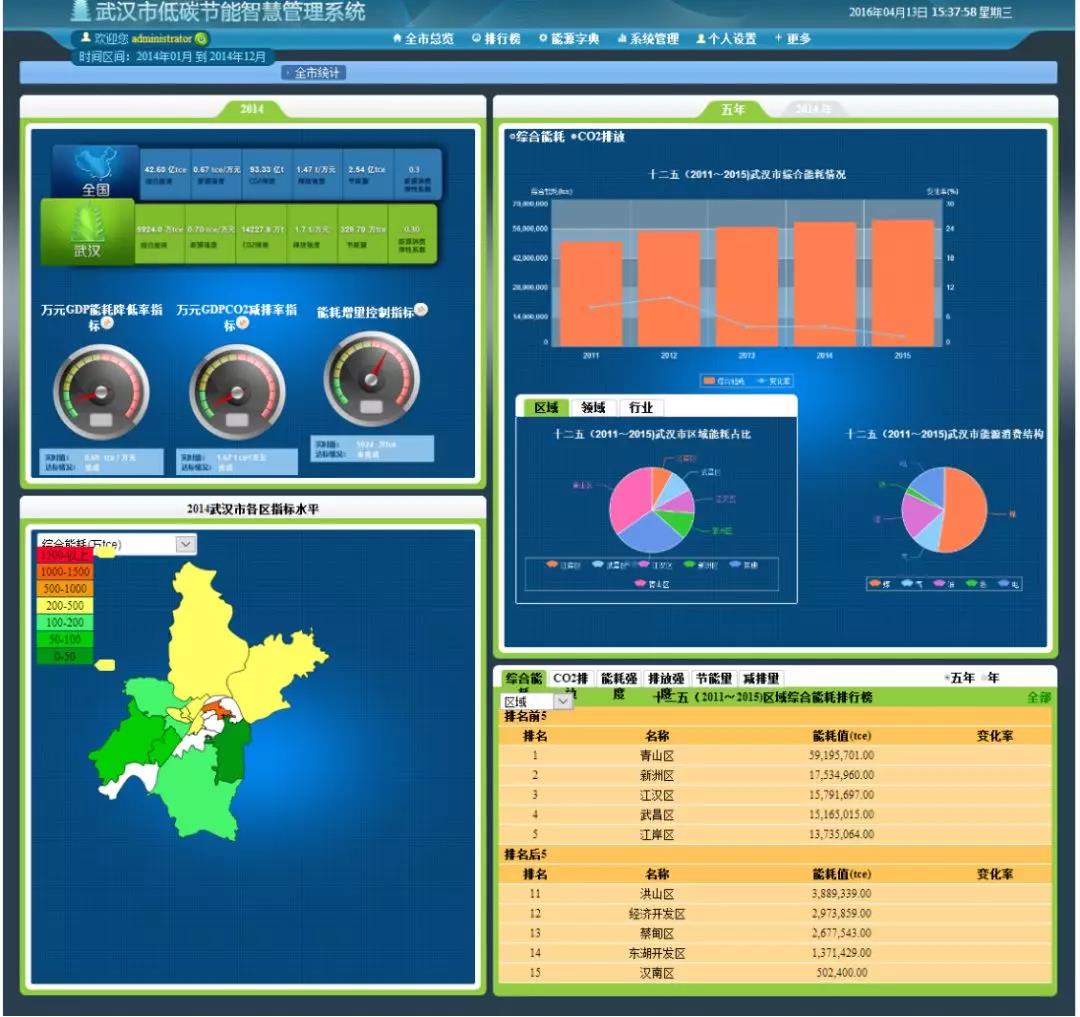The image size is (1080, 1017).
Task: Click info icon beside 万元GDP能耗降低率指标
Action: coord(107,323)
